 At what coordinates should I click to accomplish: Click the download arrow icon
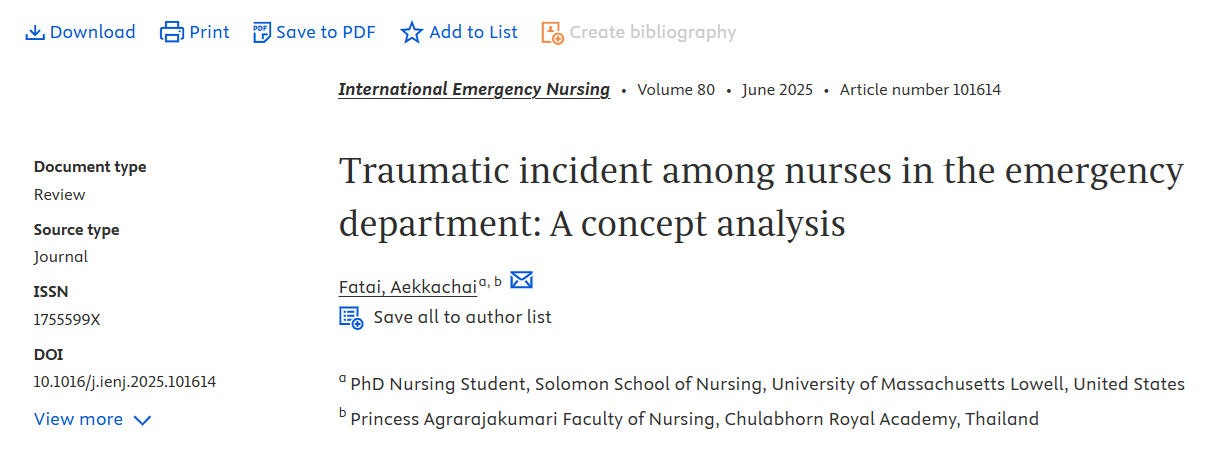pos(35,32)
